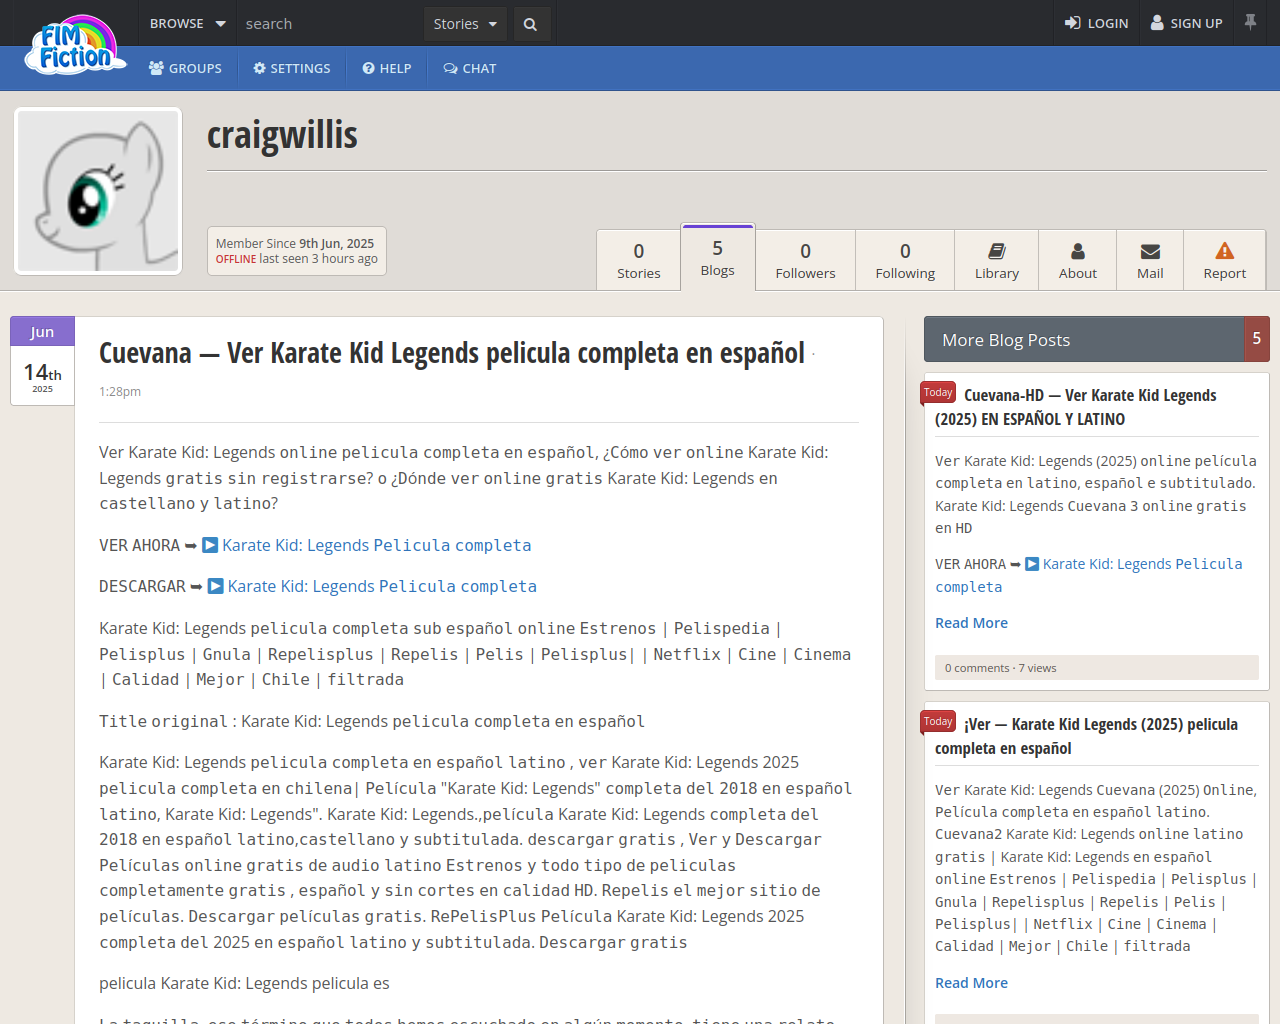1280x1024 pixels.
Task: Click Read More under ¡Ver post
Action: 971,983
